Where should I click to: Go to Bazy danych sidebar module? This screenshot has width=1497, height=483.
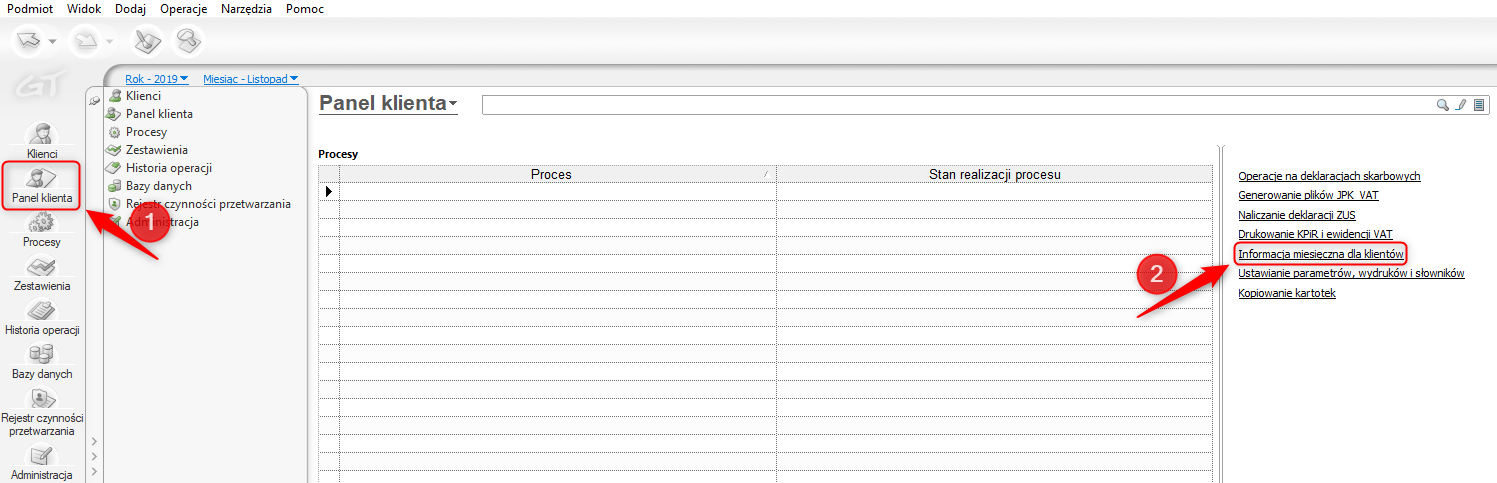point(41,358)
